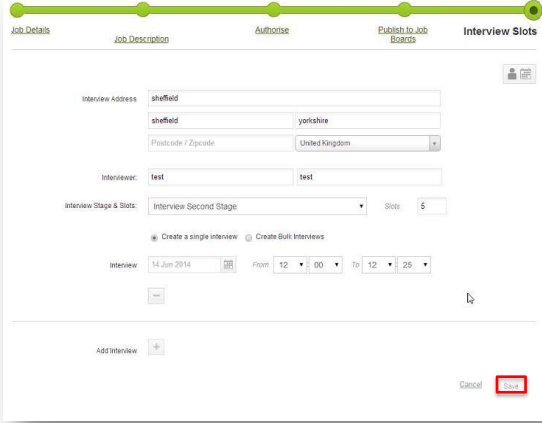Click the Interview Slots progress step dot

click(533, 10)
